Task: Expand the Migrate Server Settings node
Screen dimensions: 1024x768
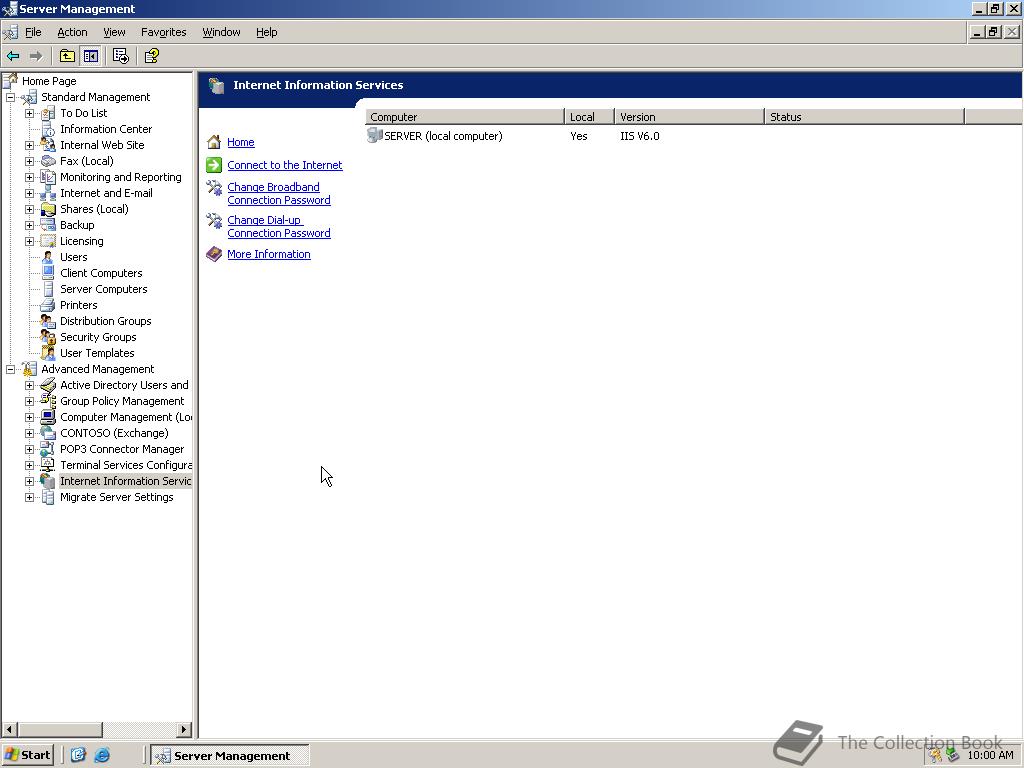Action: (29, 497)
